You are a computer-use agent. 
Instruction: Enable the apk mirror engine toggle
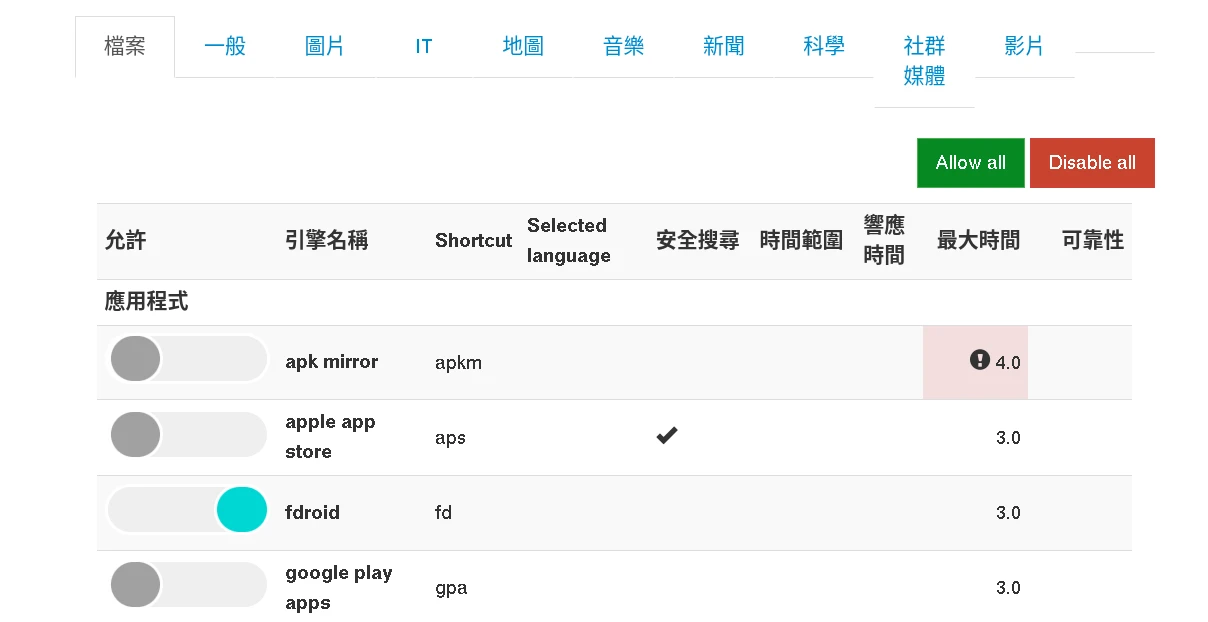(x=187, y=360)
